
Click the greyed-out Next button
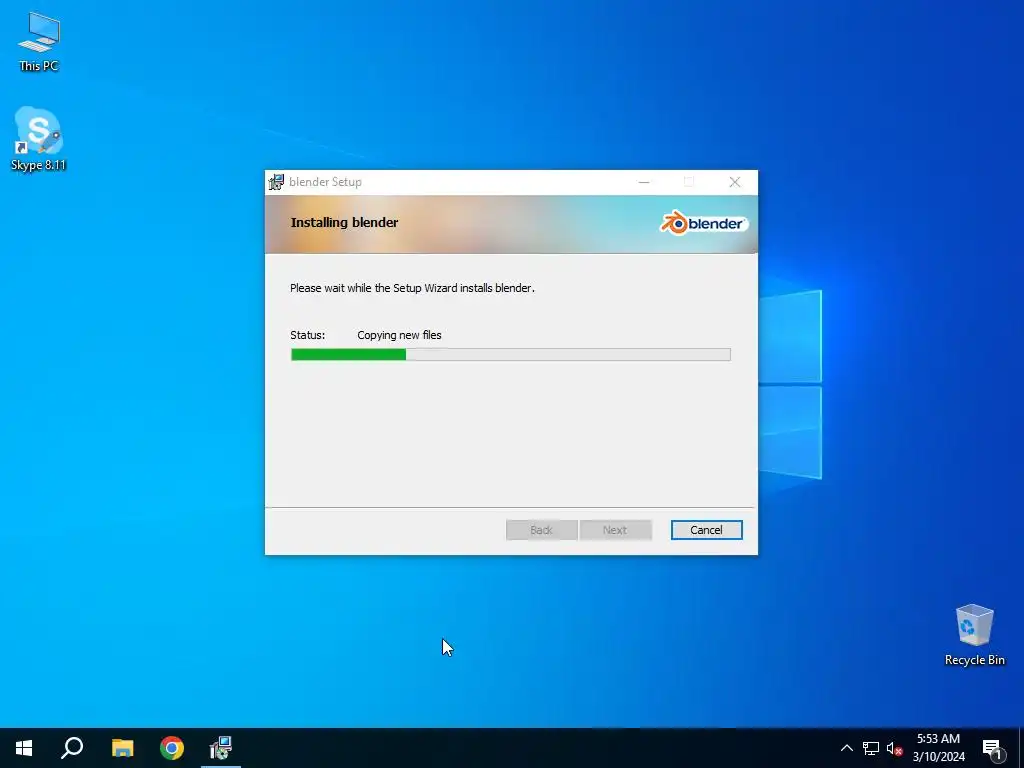(615, 530)
